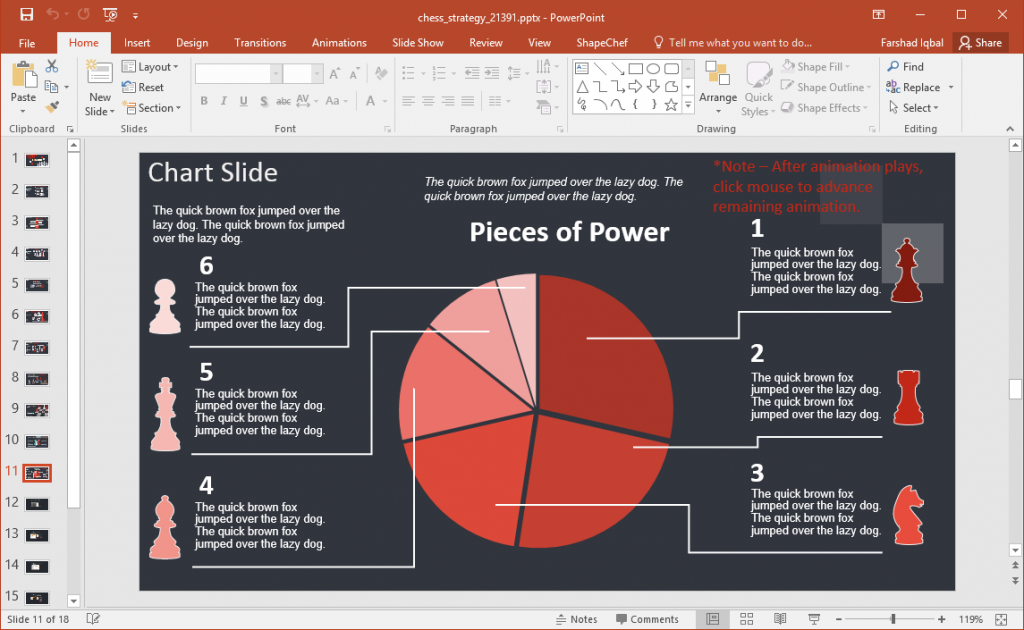Click the Font Color button
1024x630 pixels.
tap(370, 101)
